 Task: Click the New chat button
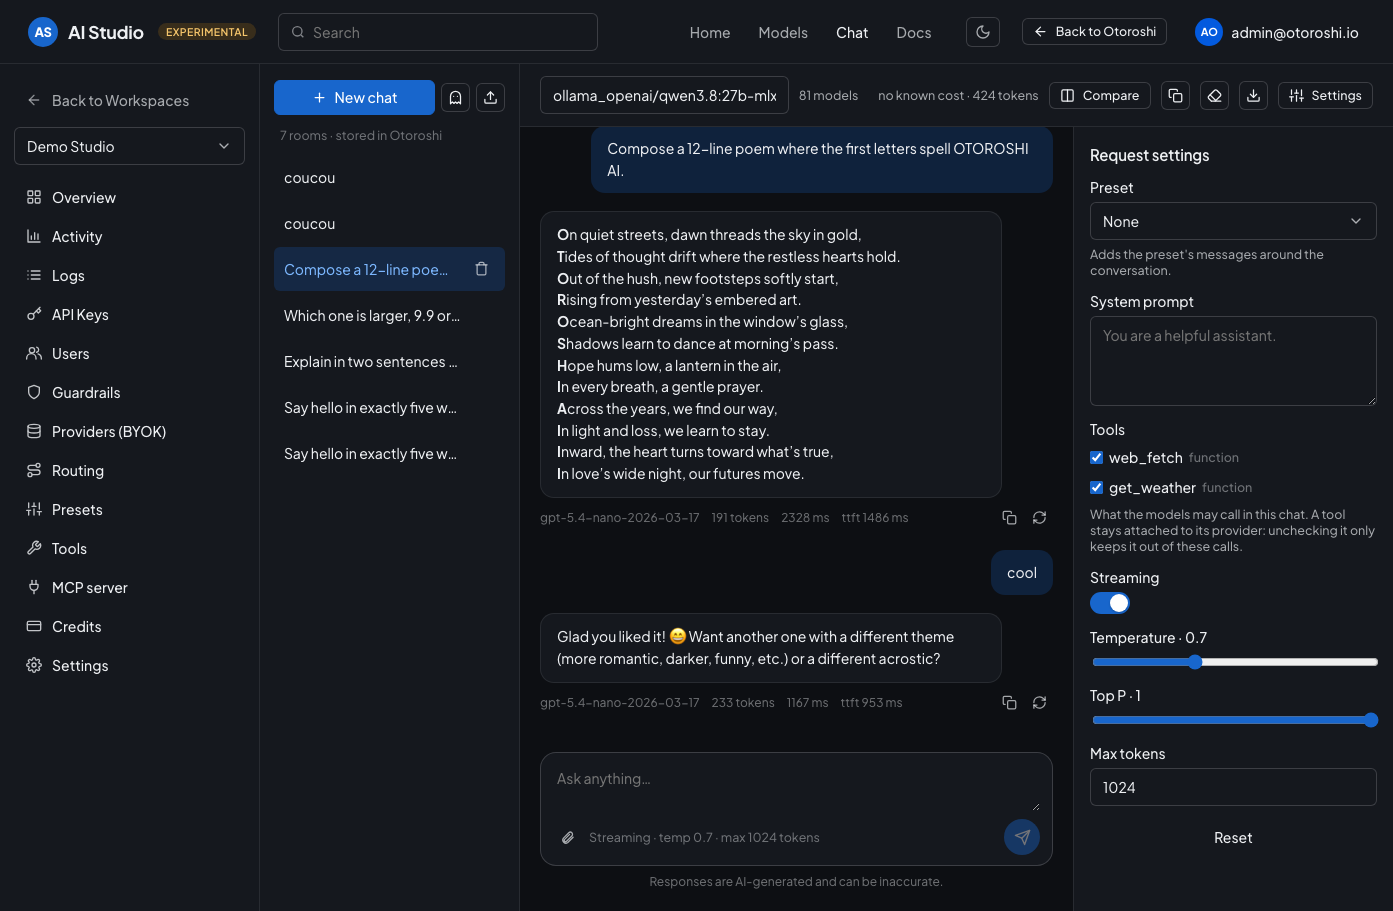click(354, 97)
